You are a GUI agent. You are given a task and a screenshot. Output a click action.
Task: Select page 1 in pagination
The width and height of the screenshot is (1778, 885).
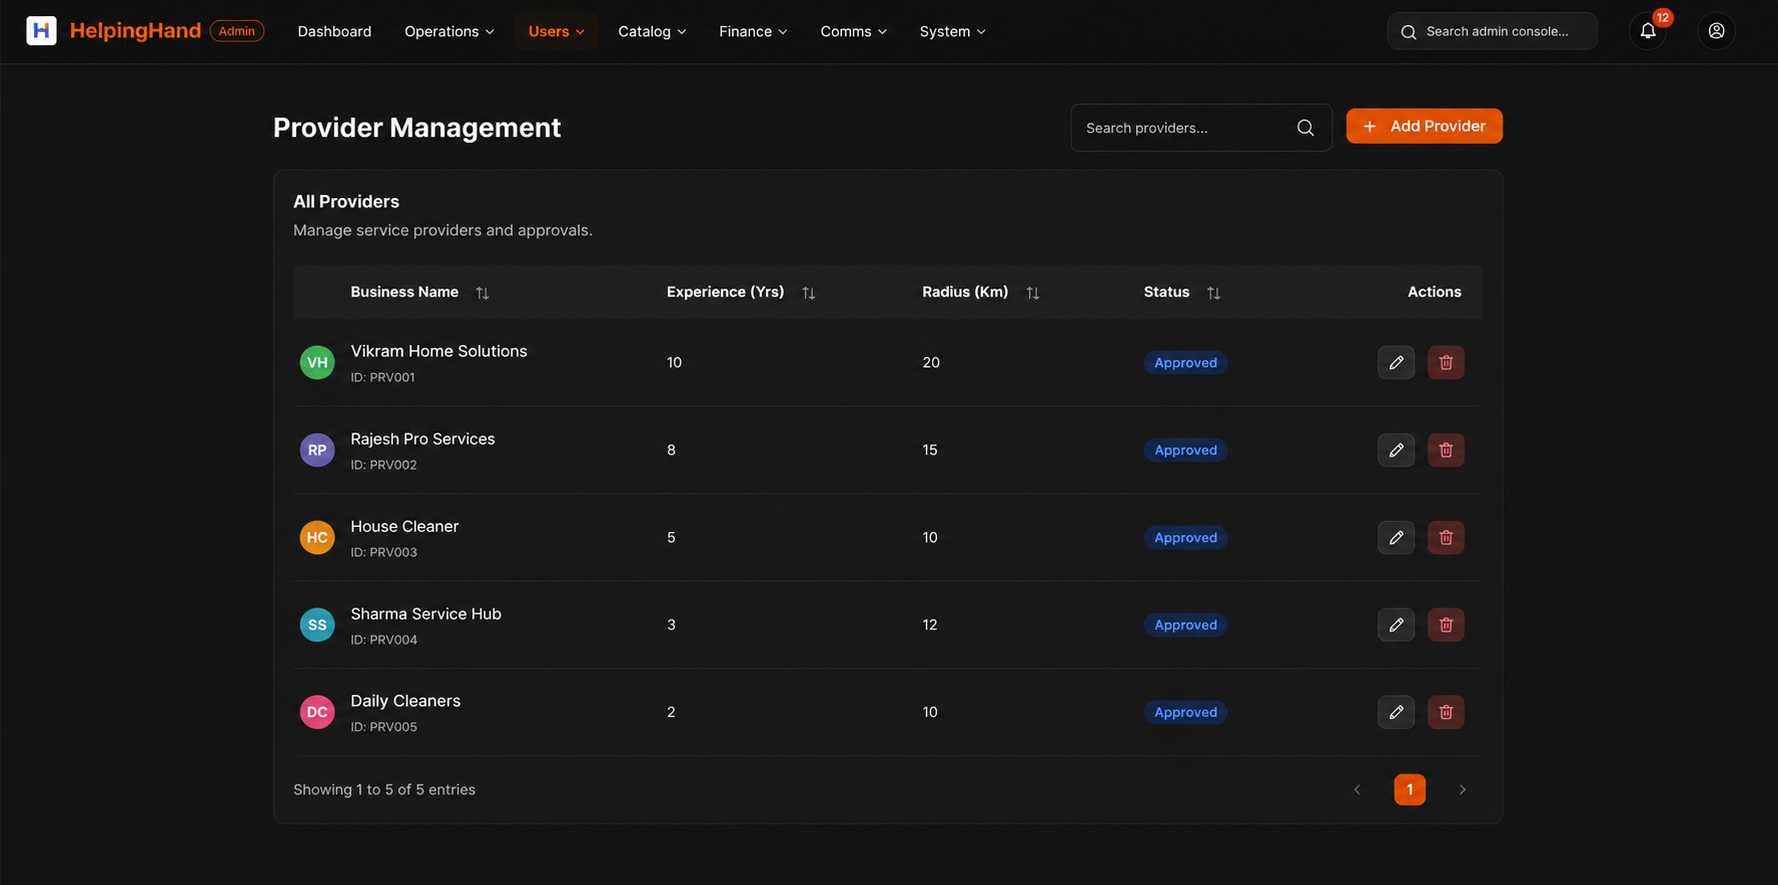pyautogui.click(x=1410, y=790)
